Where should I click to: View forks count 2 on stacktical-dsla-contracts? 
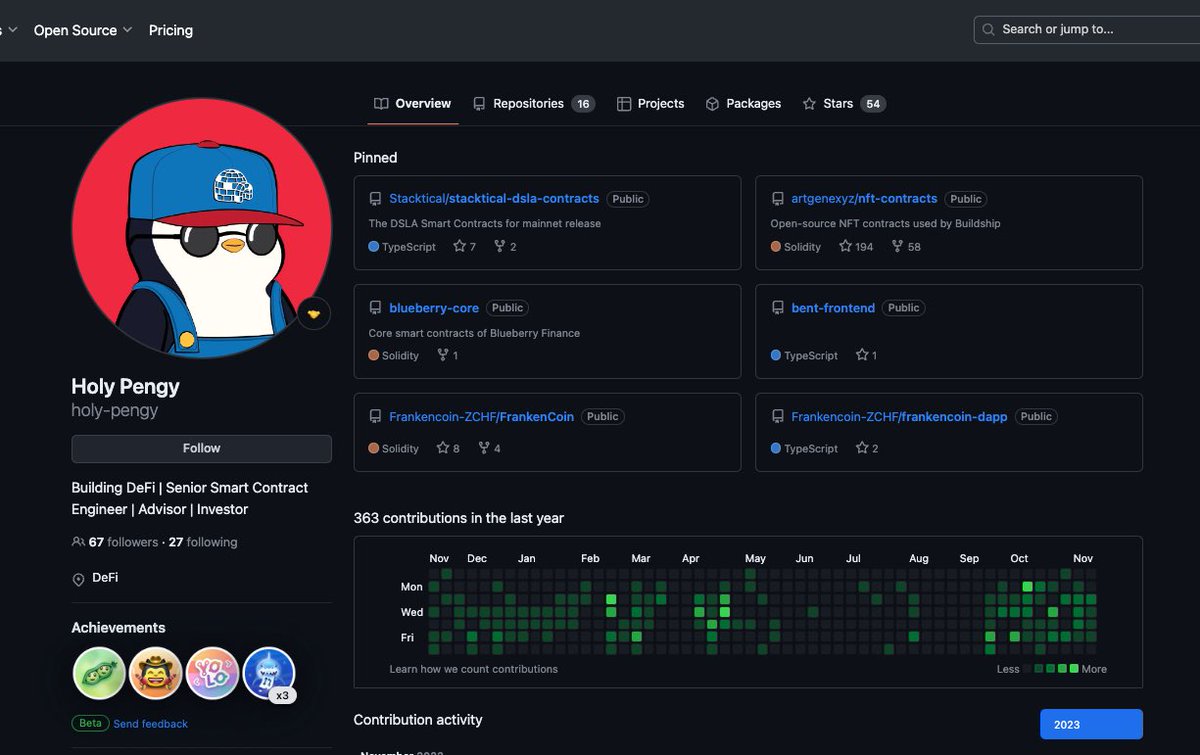coord(505,246)
